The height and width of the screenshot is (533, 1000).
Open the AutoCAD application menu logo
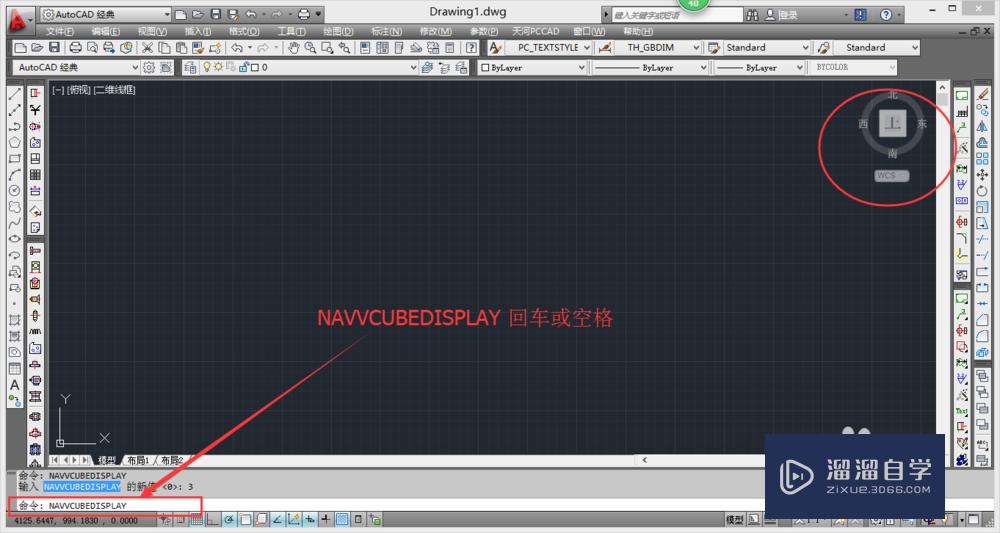(18, 20)
